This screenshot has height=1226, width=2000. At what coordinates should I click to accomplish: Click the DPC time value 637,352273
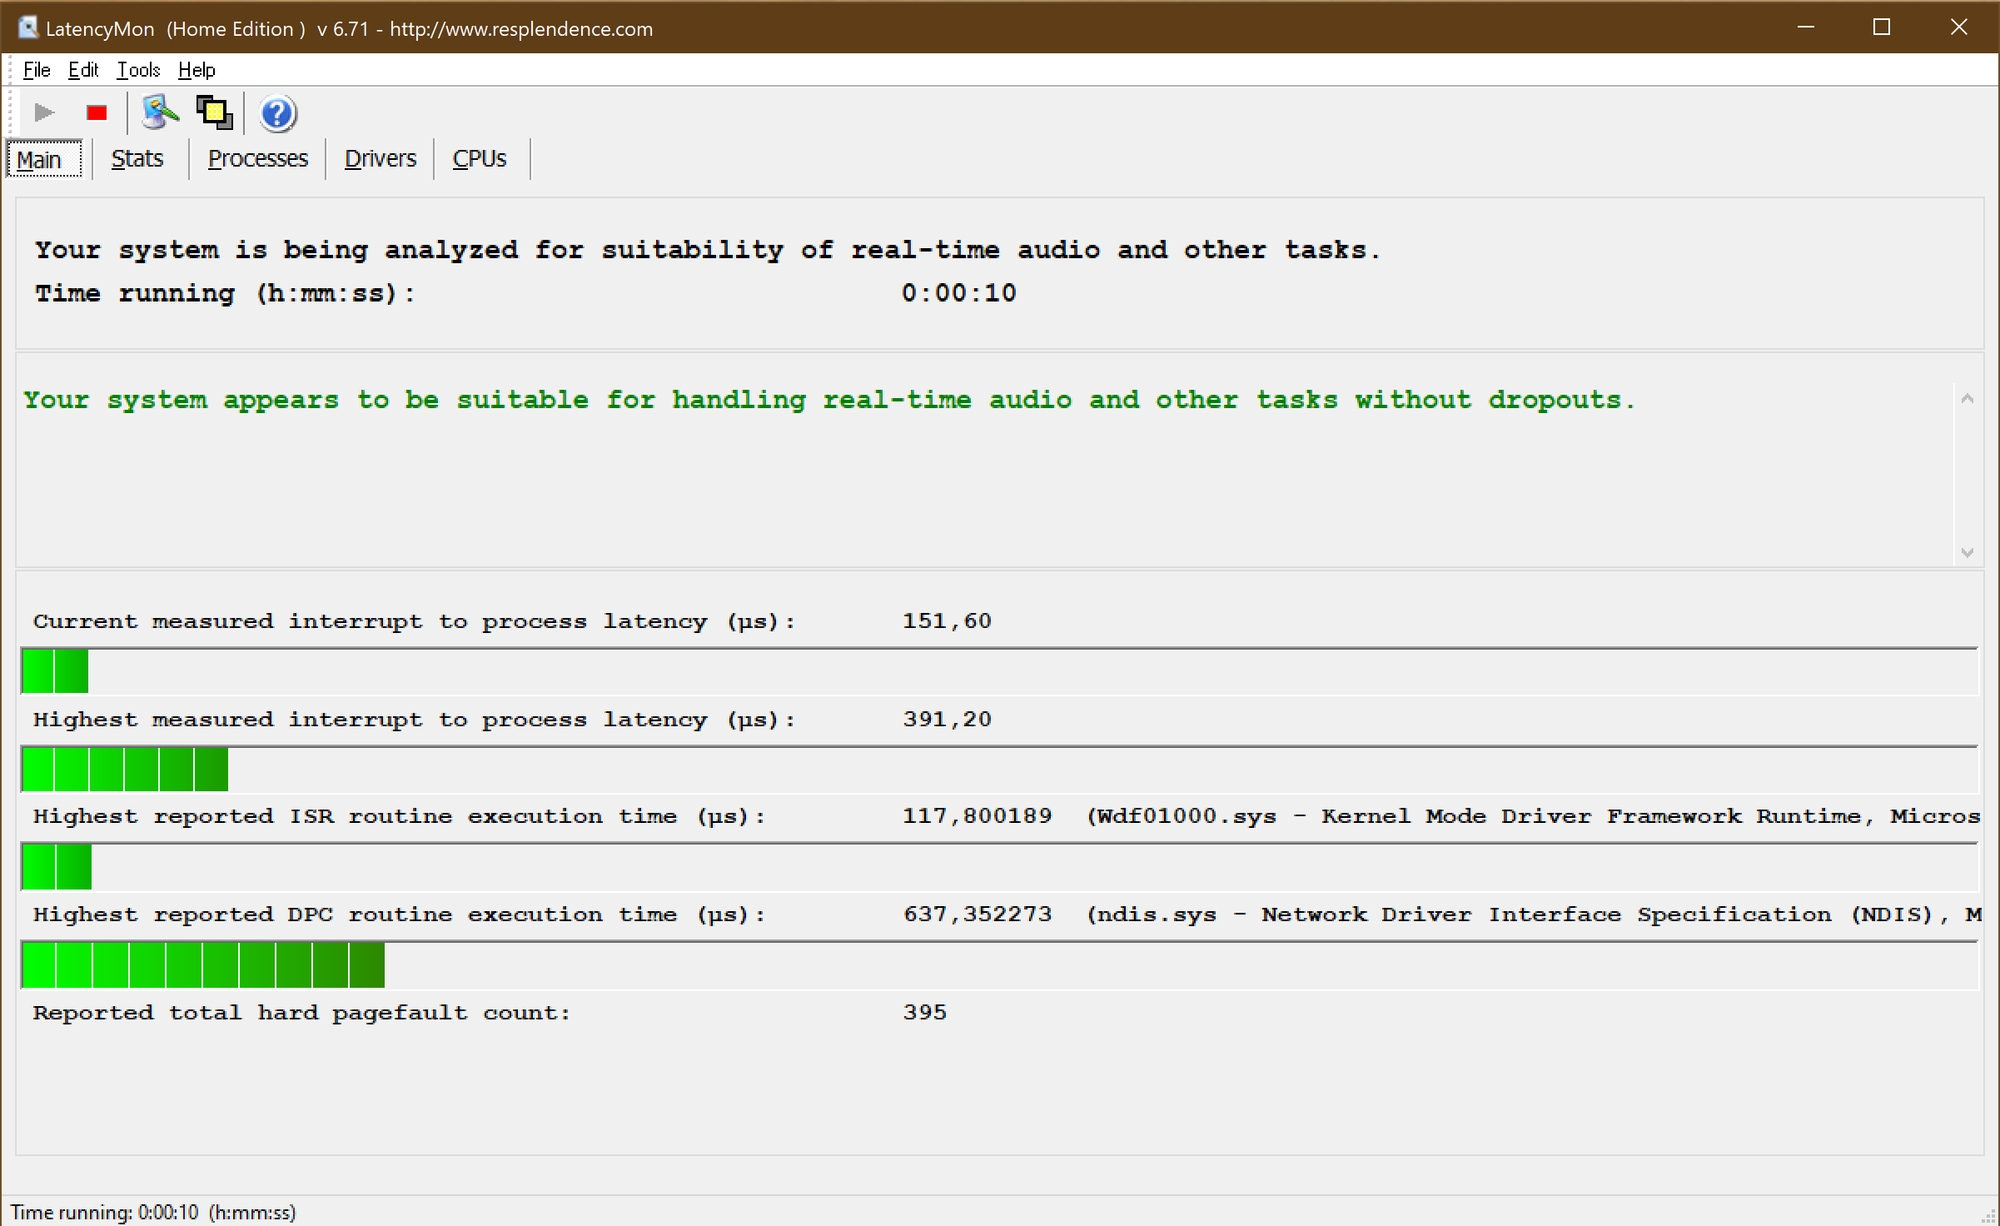[x=977, y=914]
